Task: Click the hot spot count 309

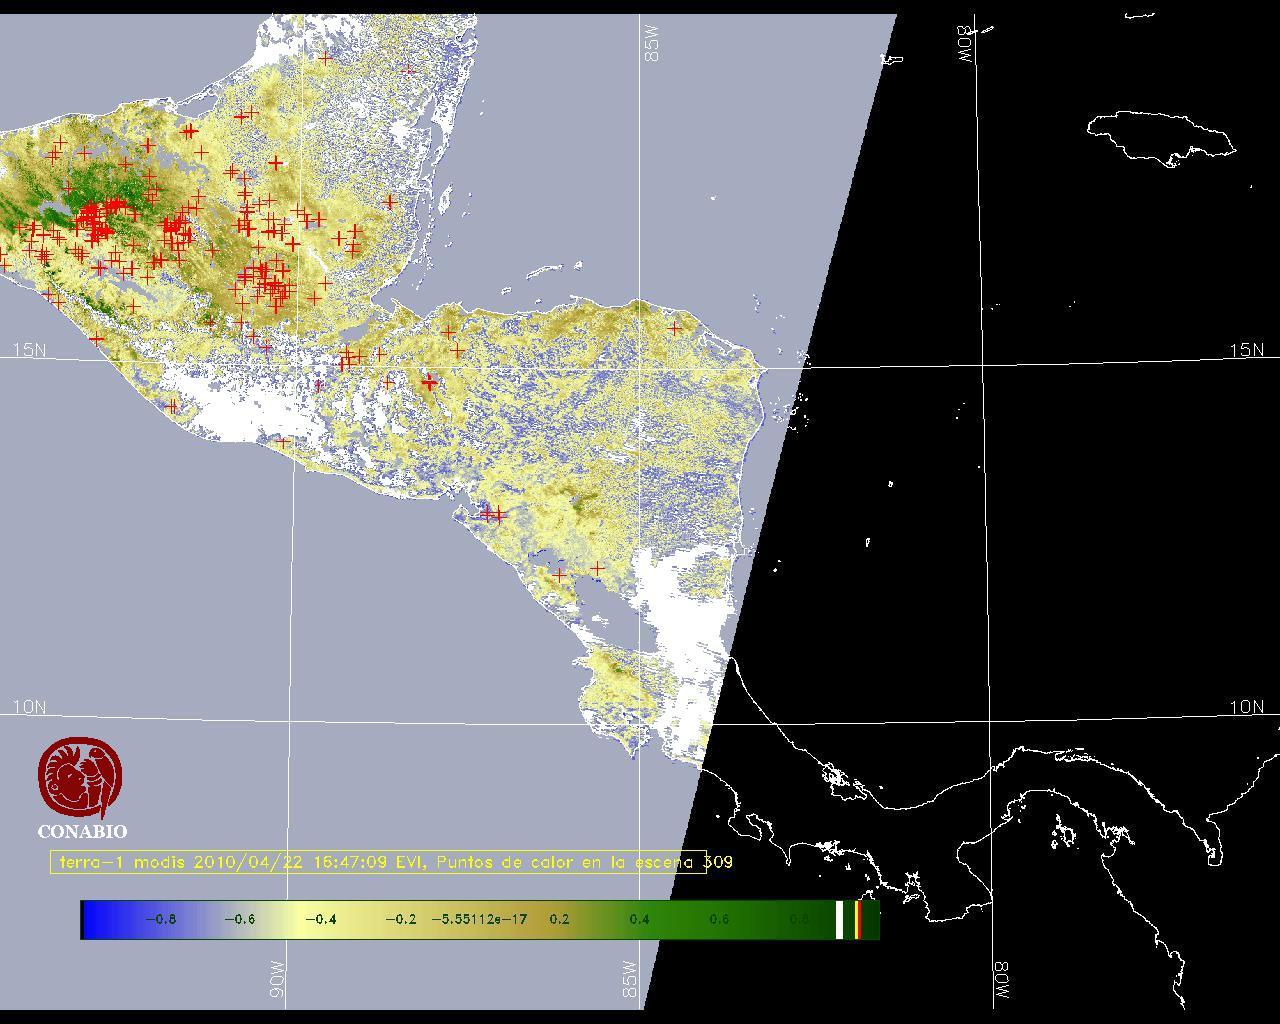Action: (718, 862)
